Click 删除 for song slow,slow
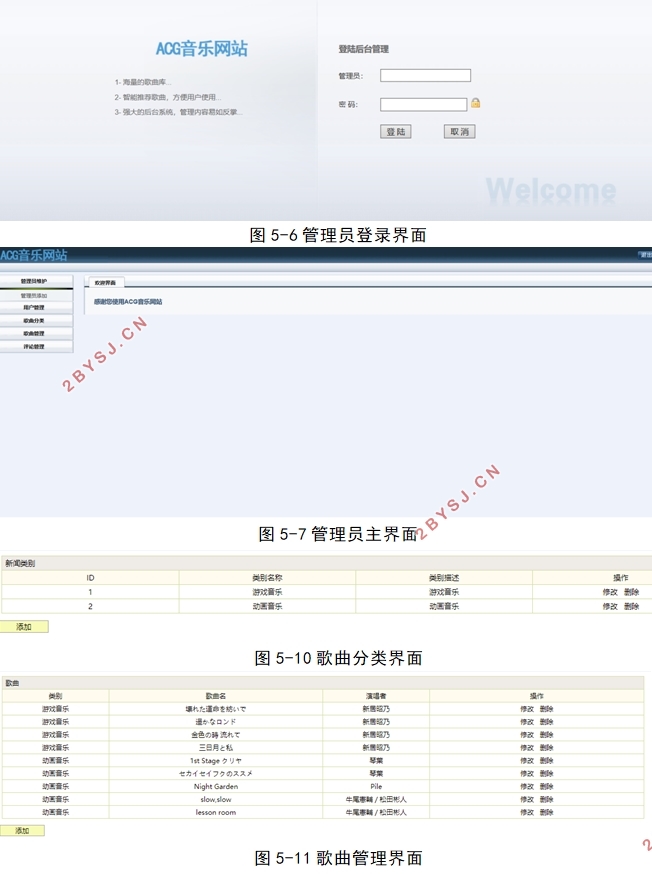The width and height of the screenshot is (652, 874). pyautogui.click(x=547, y=799)
